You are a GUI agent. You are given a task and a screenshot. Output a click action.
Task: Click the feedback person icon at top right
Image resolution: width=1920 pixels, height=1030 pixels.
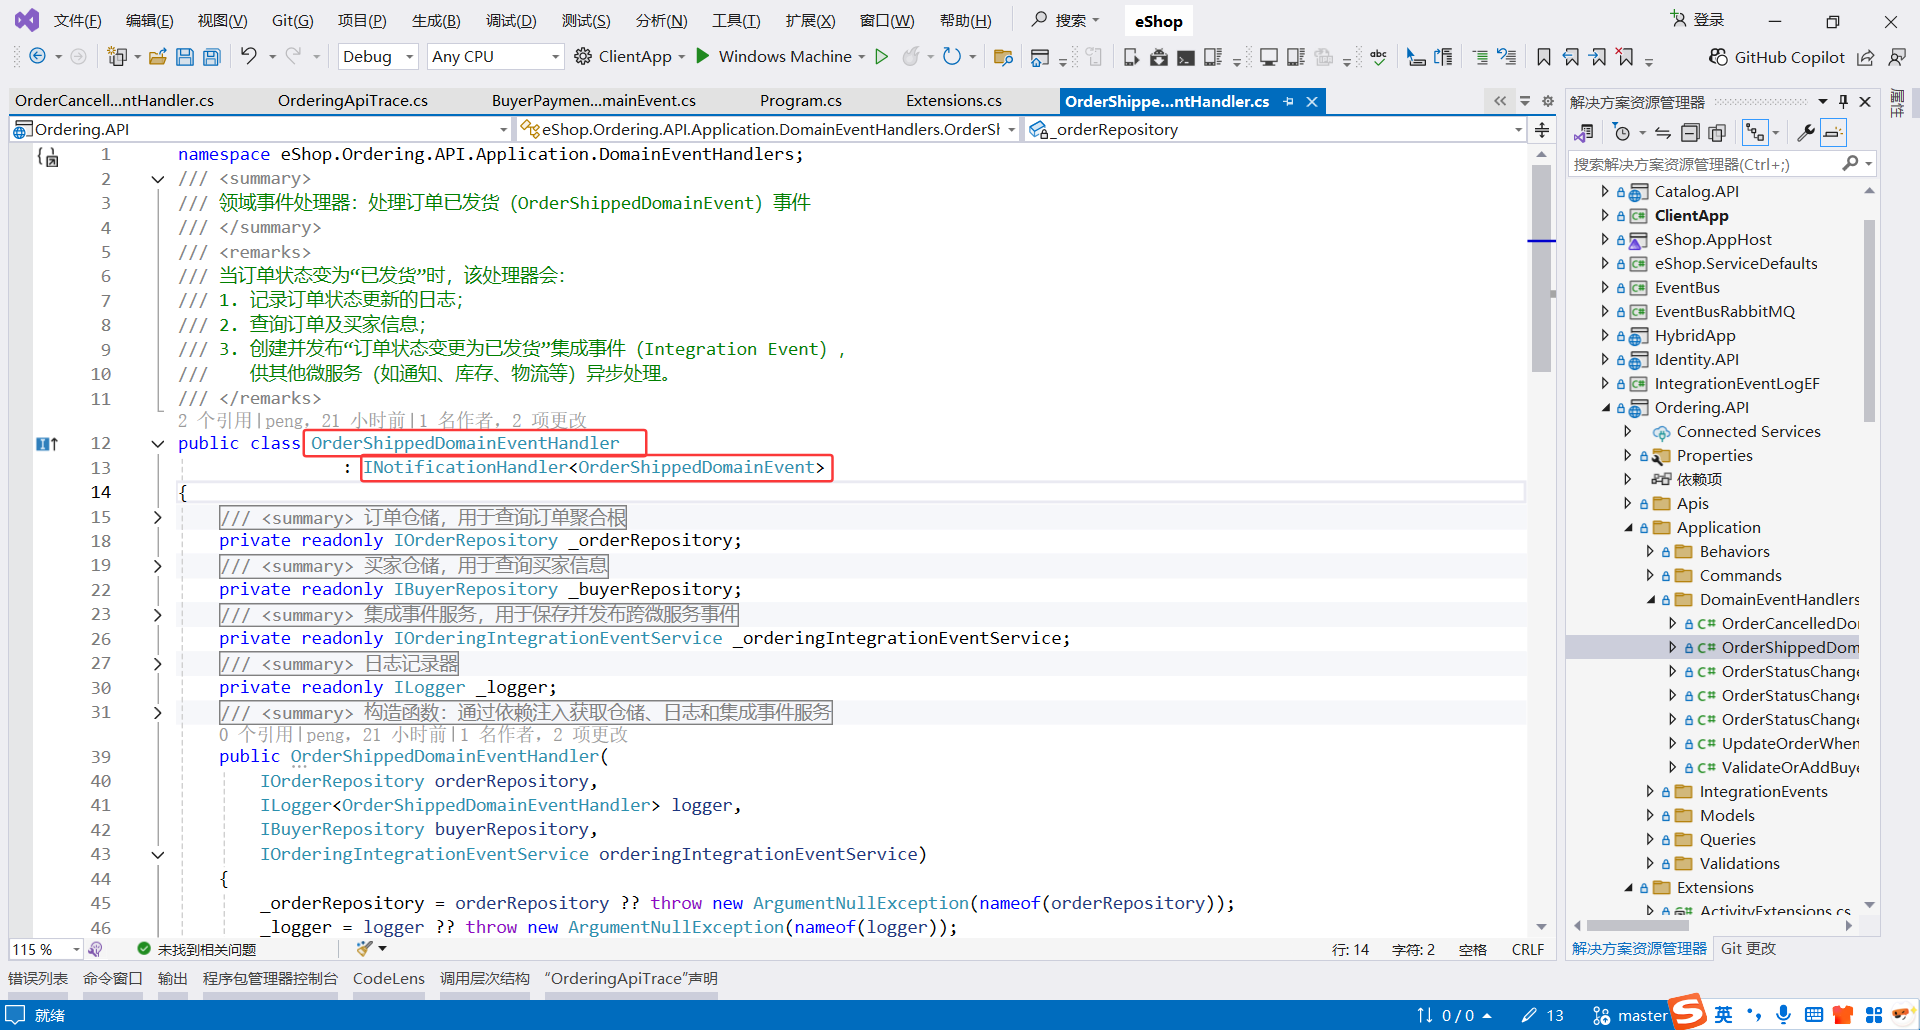[x=1897, y=57]
